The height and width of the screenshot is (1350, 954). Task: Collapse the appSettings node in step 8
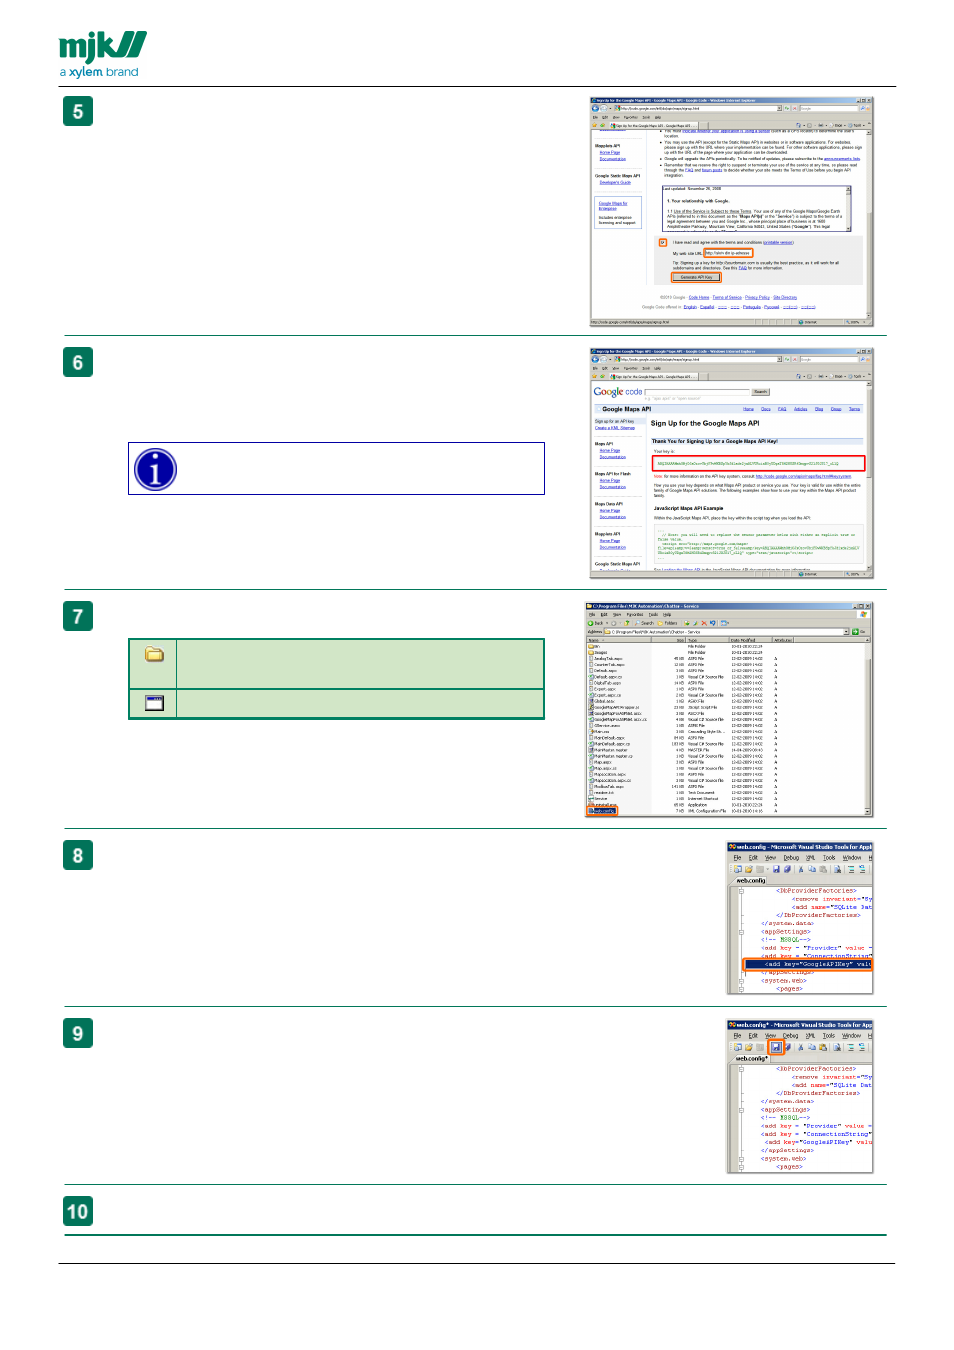pyautogui.click(x=741, y=932)
